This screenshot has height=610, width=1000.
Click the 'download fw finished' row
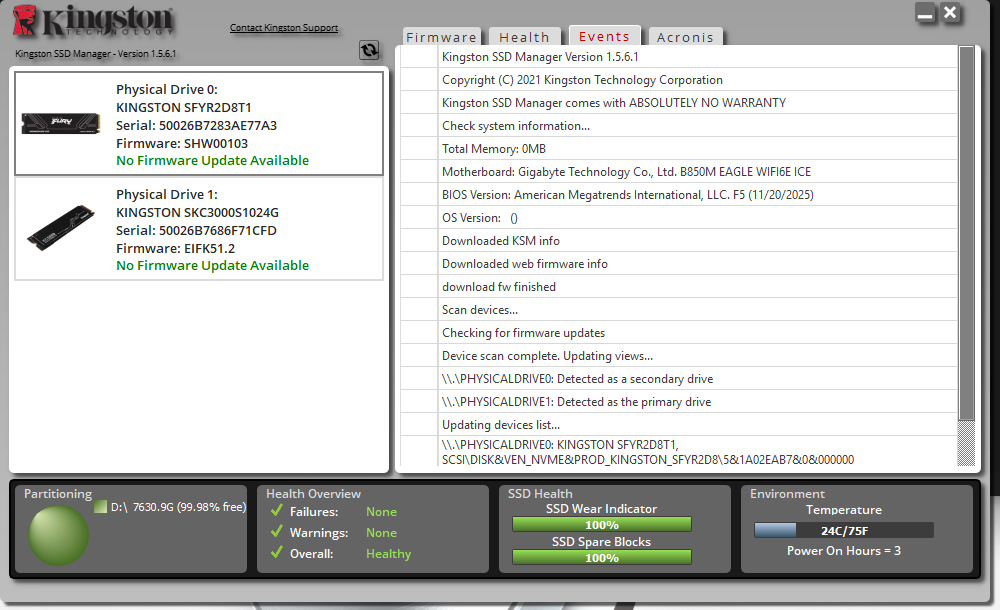coord(679,286)
